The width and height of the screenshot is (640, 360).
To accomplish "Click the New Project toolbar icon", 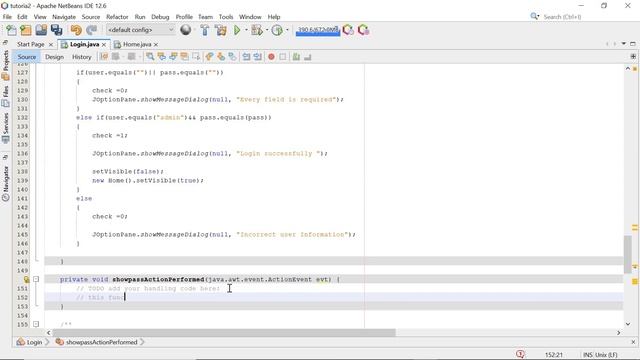I will tap(26, 30).
